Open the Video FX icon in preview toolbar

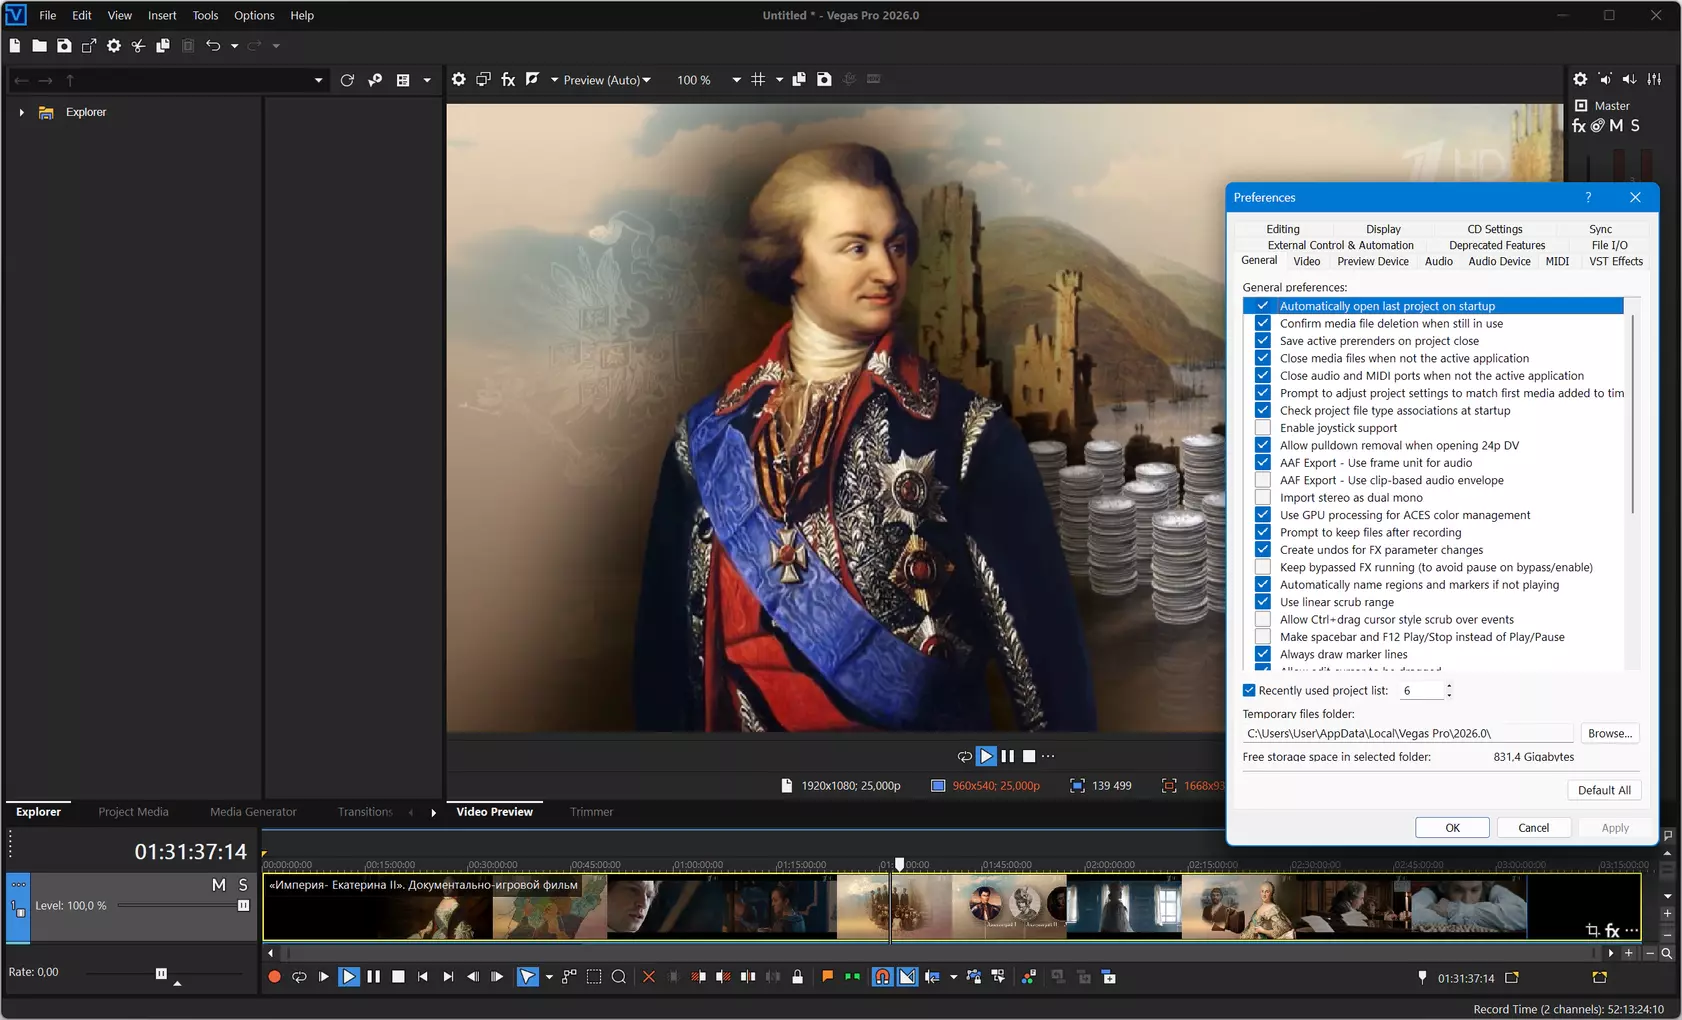coord(508,80)
